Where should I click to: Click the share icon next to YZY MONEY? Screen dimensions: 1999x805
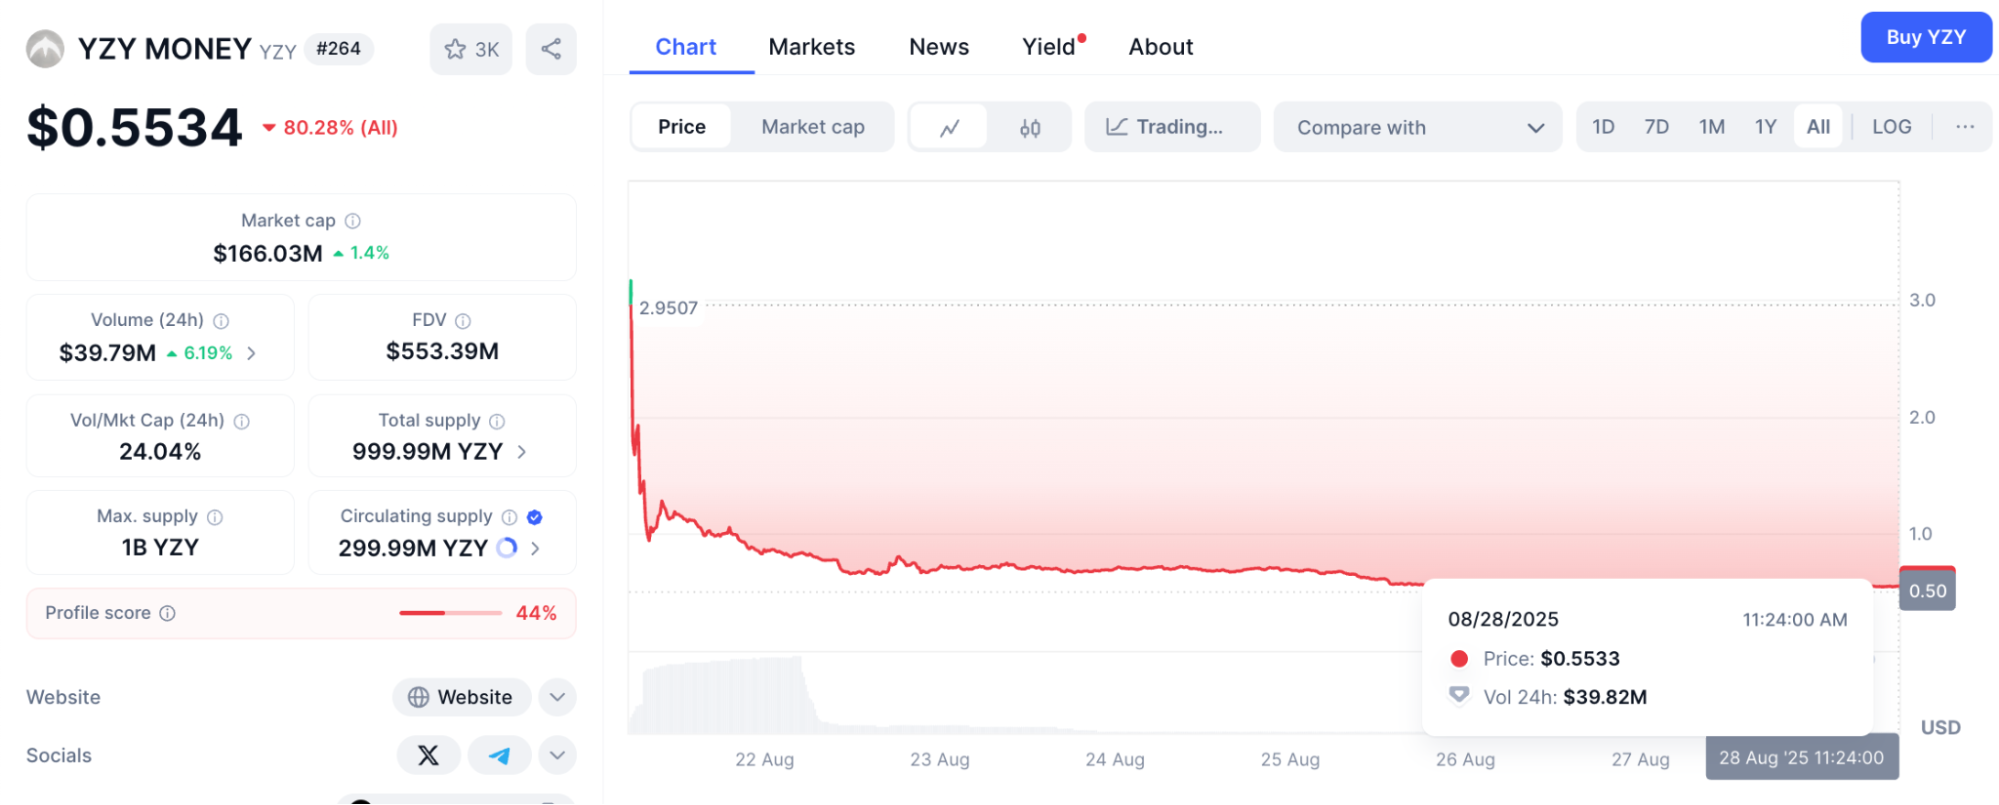[x=551, y=49]
